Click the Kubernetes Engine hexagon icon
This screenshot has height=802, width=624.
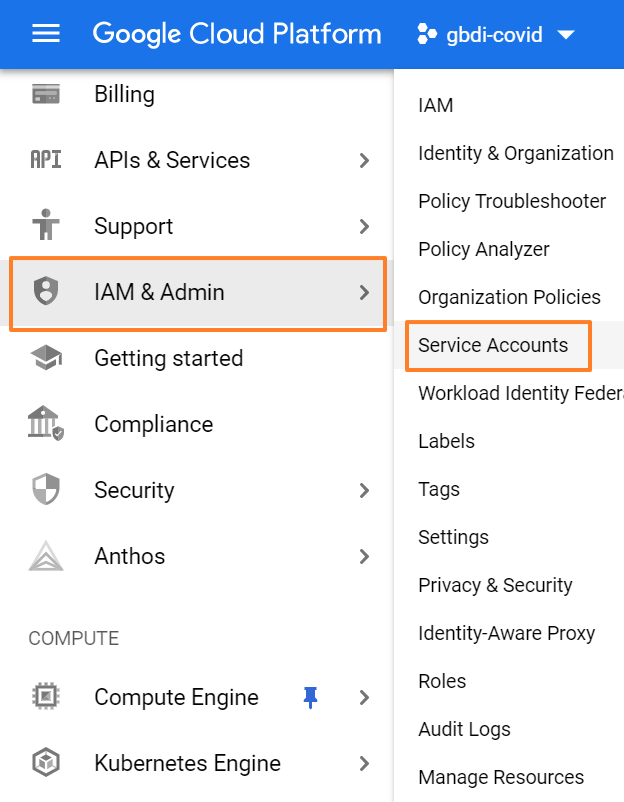tap(46, 763)
